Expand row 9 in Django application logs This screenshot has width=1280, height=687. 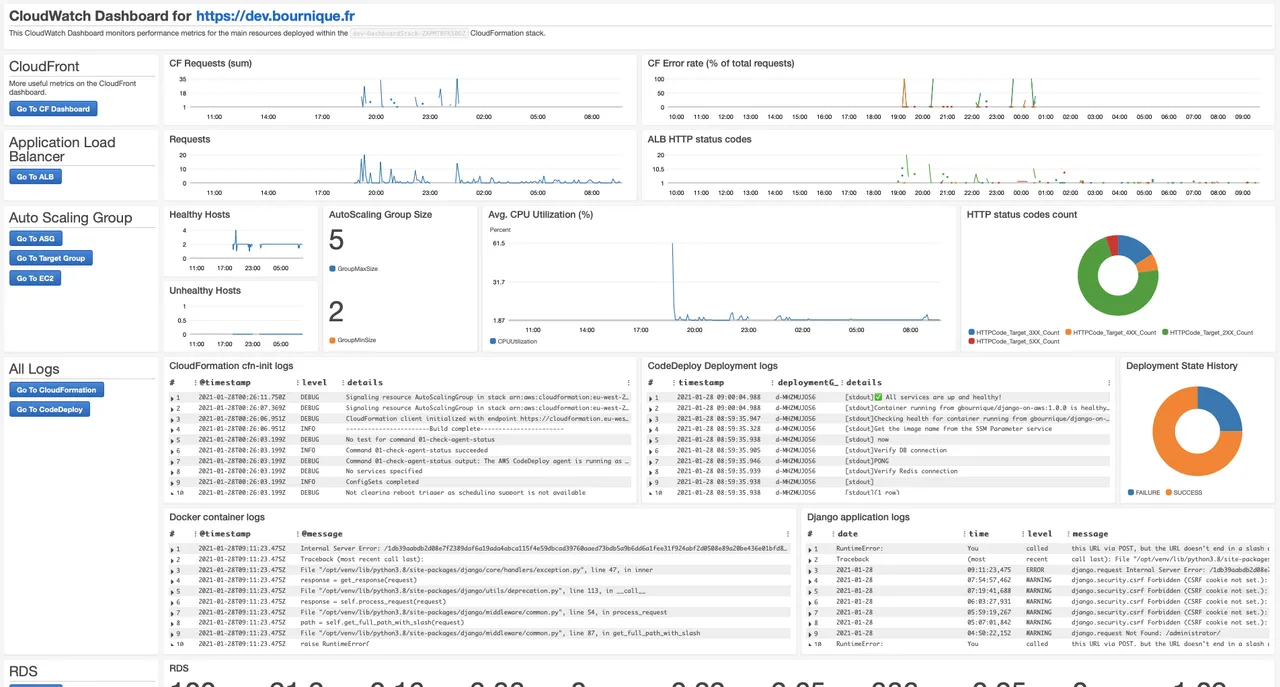pyautogui.click(x=811, y=633)
